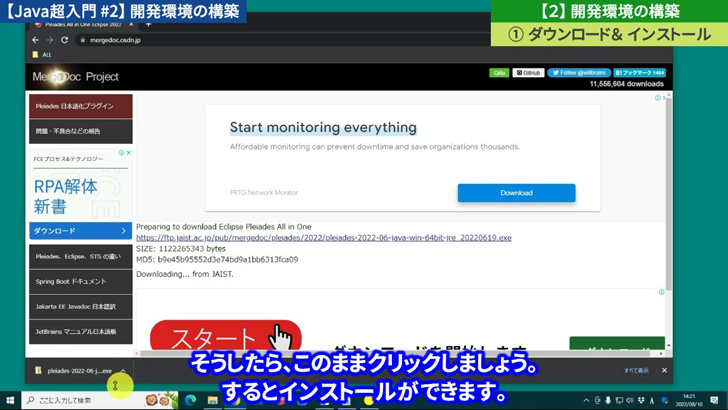Open the GitHub badge link
The width and height of the screenshot is (728, 410).
click(x=528, y=73)
